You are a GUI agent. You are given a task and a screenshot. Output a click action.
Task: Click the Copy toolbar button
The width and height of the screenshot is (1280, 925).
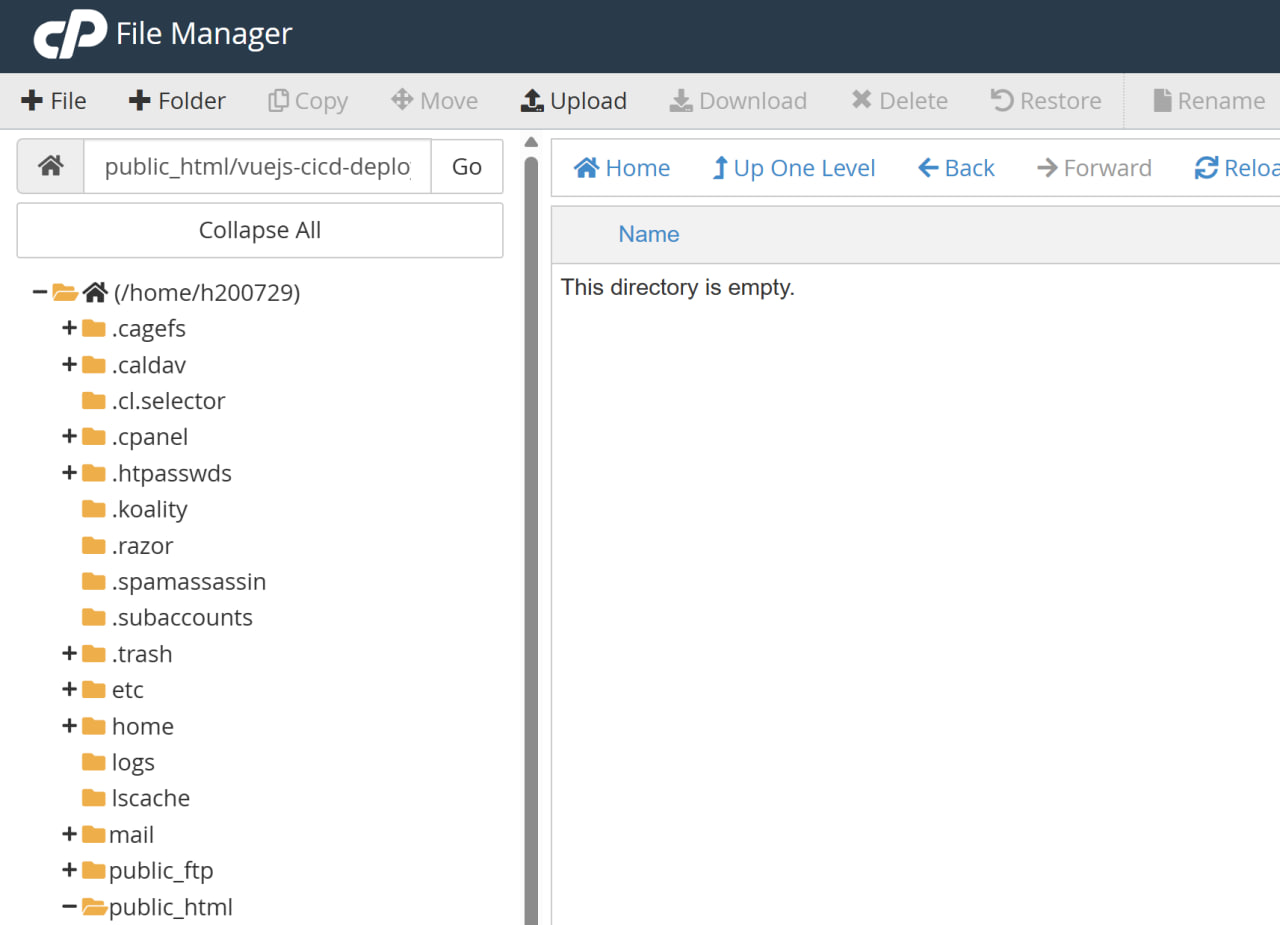[308, 101]
